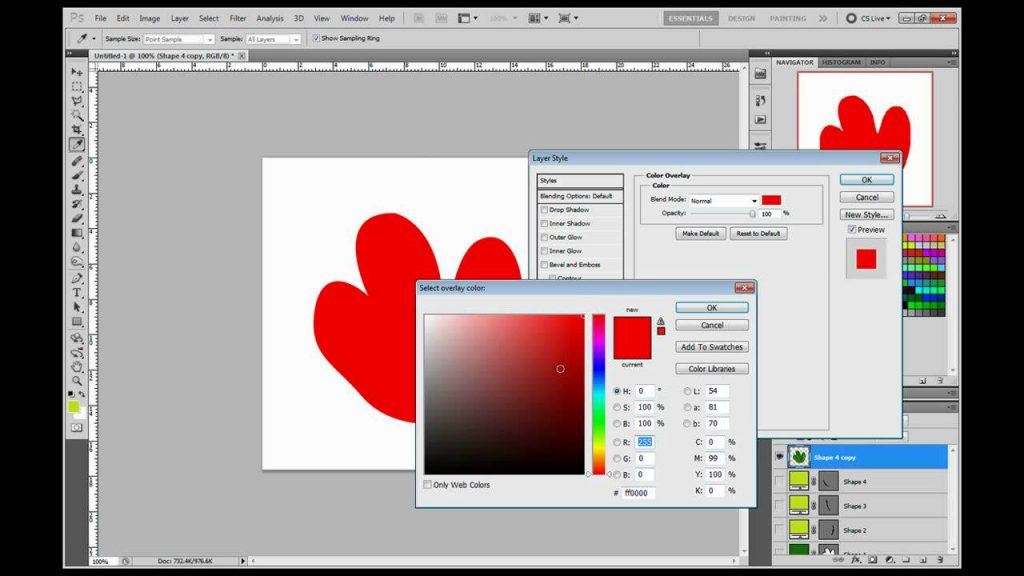Select the Blur tool
Viewport: 1024px width, 576px height.
tap(77, 247)
